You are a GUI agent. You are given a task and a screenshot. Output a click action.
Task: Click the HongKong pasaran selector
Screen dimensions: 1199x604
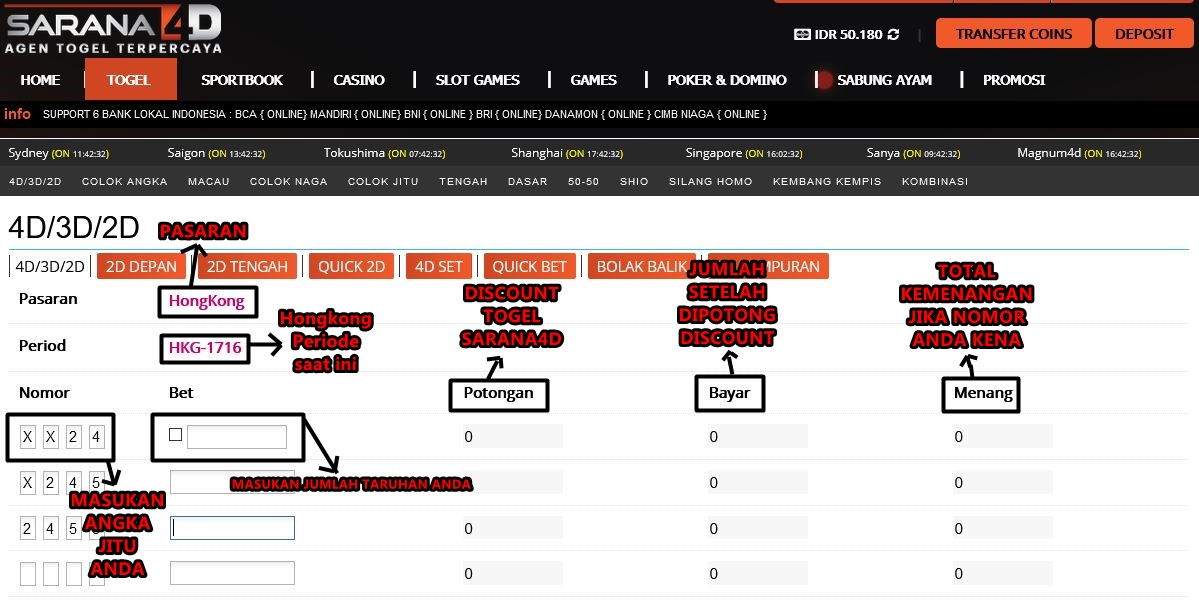207,301
